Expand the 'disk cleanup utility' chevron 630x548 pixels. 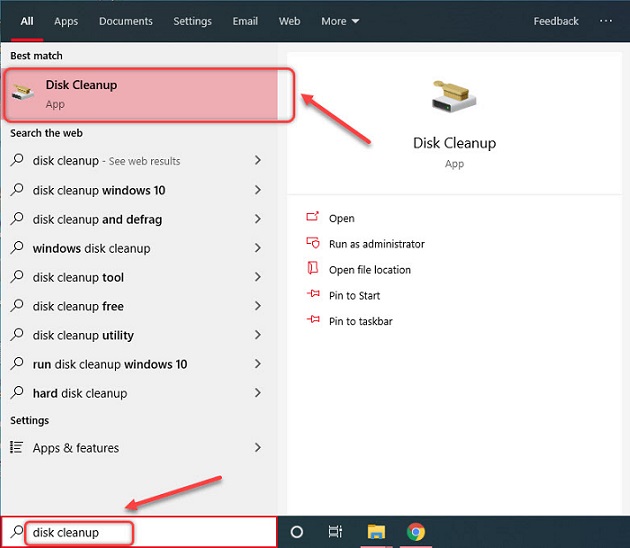(258, 335)
